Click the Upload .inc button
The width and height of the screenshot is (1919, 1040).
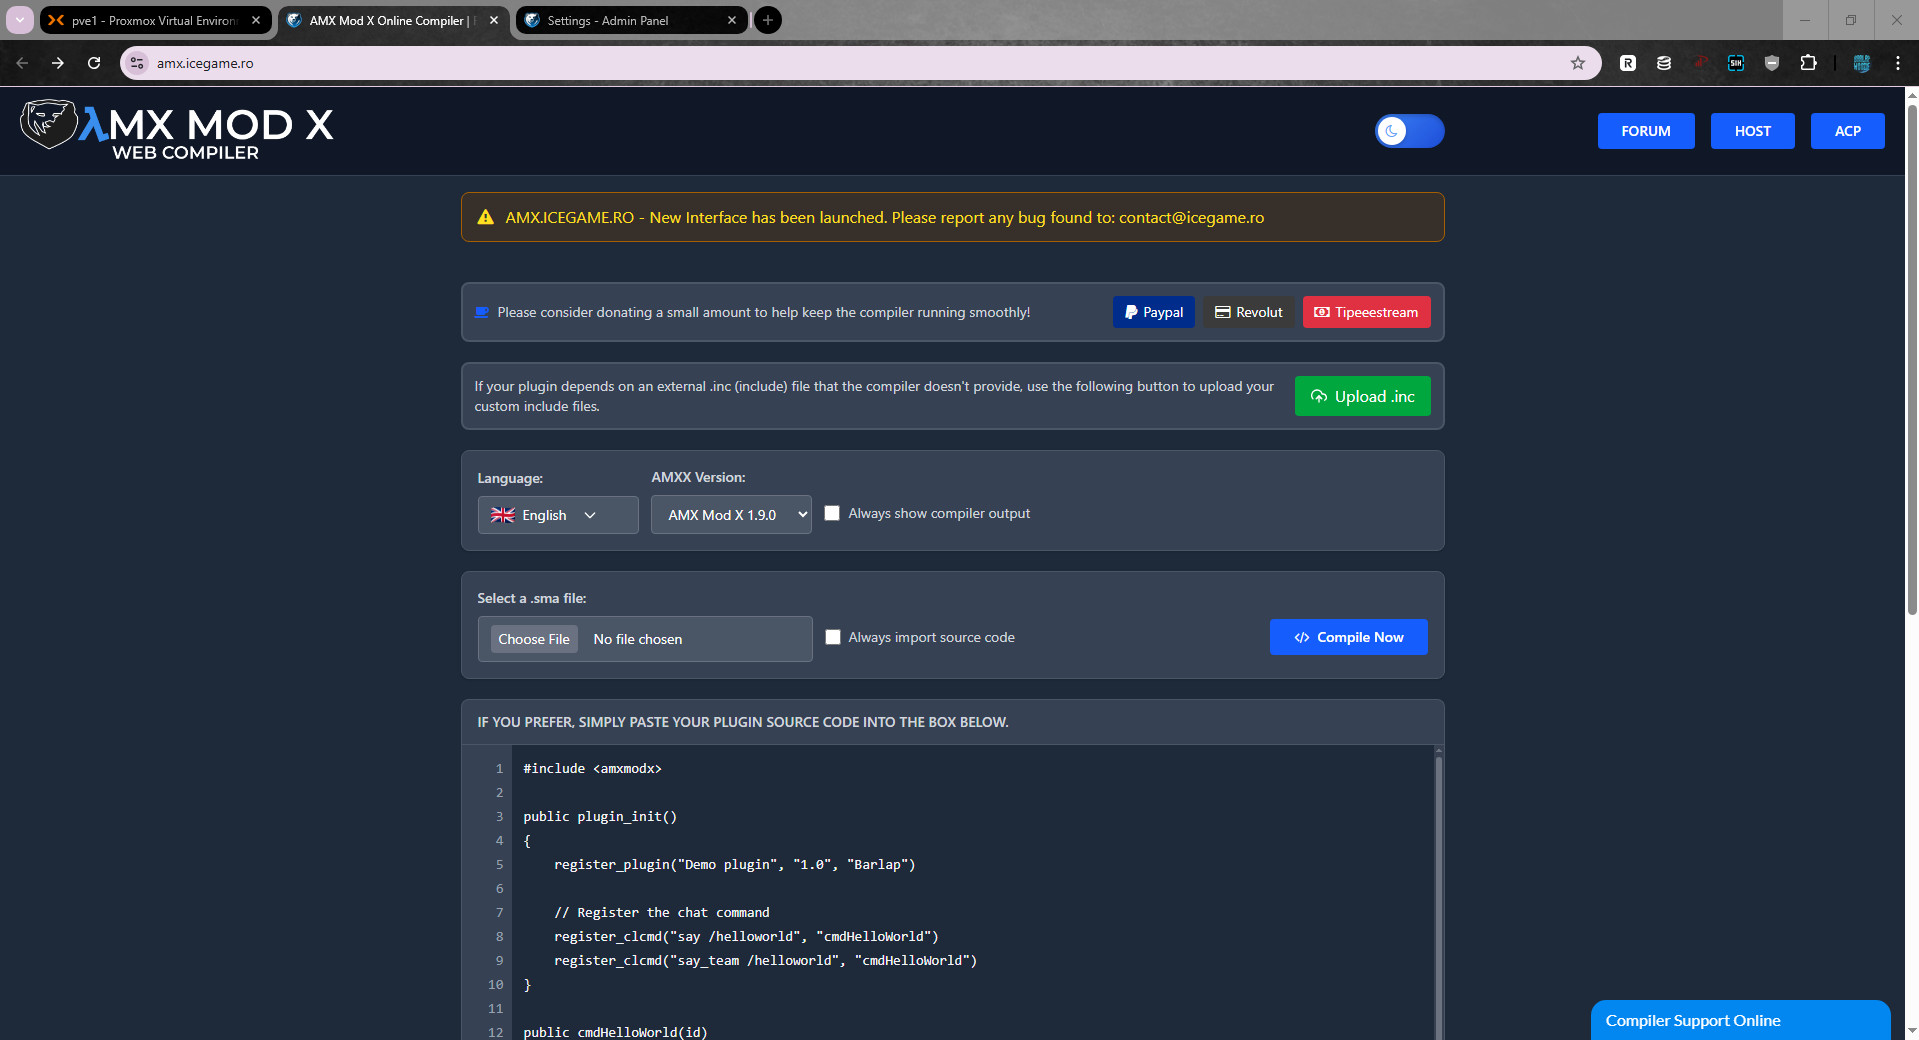pyautogui.click(x=1362, y=396)
